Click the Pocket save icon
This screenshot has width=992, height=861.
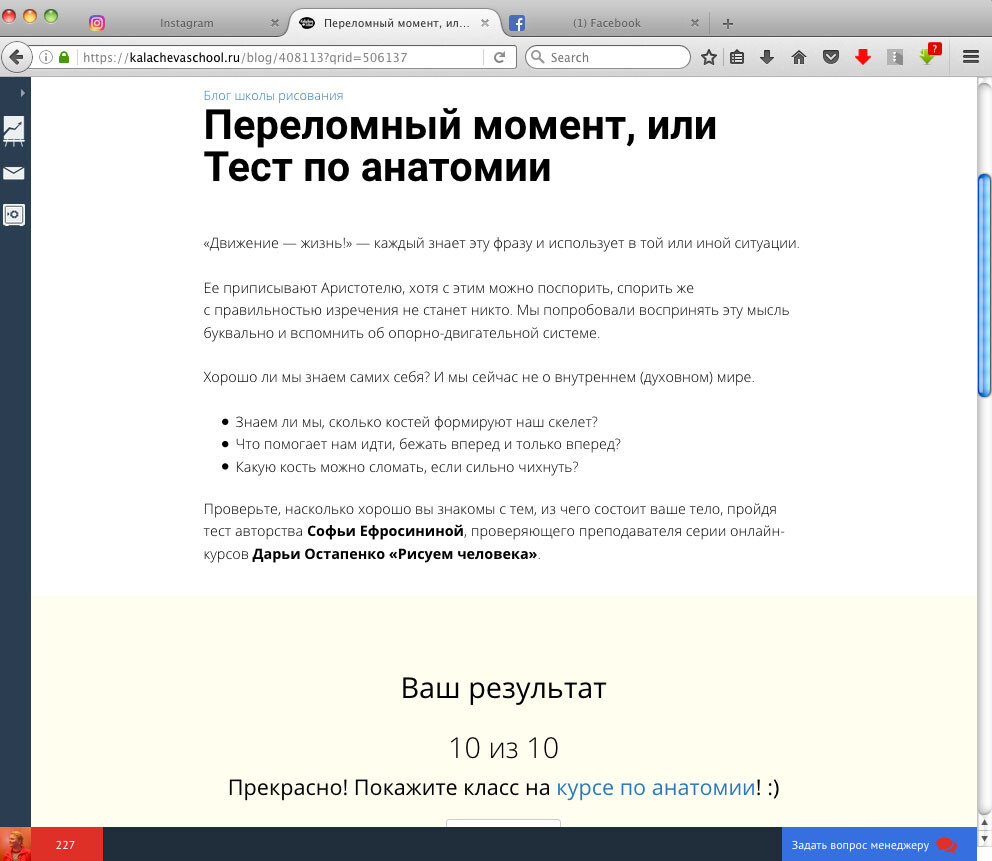click(831, 57)
